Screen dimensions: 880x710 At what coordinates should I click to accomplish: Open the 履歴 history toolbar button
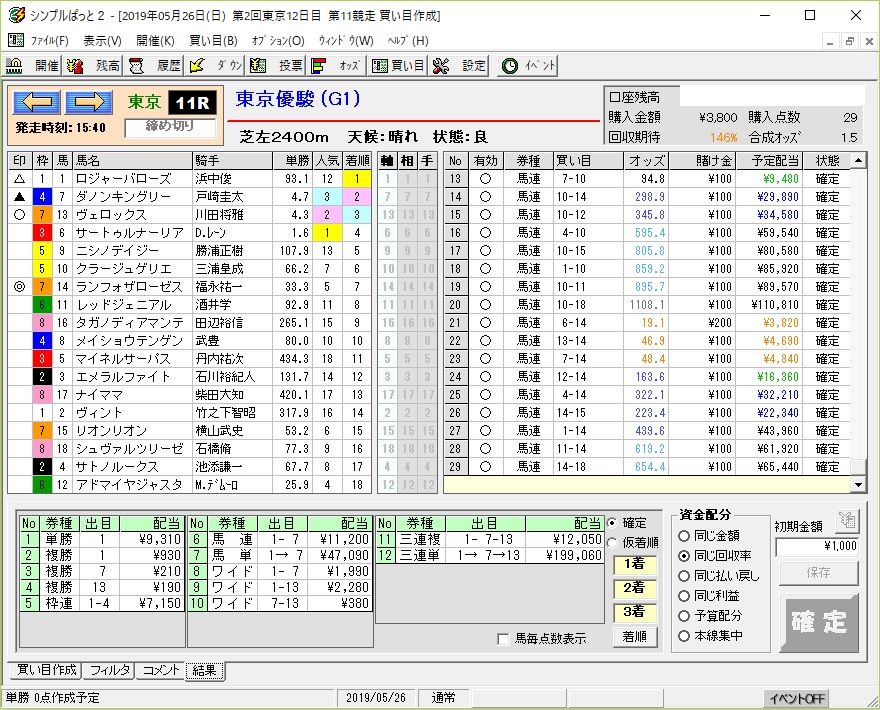[154, 66]
